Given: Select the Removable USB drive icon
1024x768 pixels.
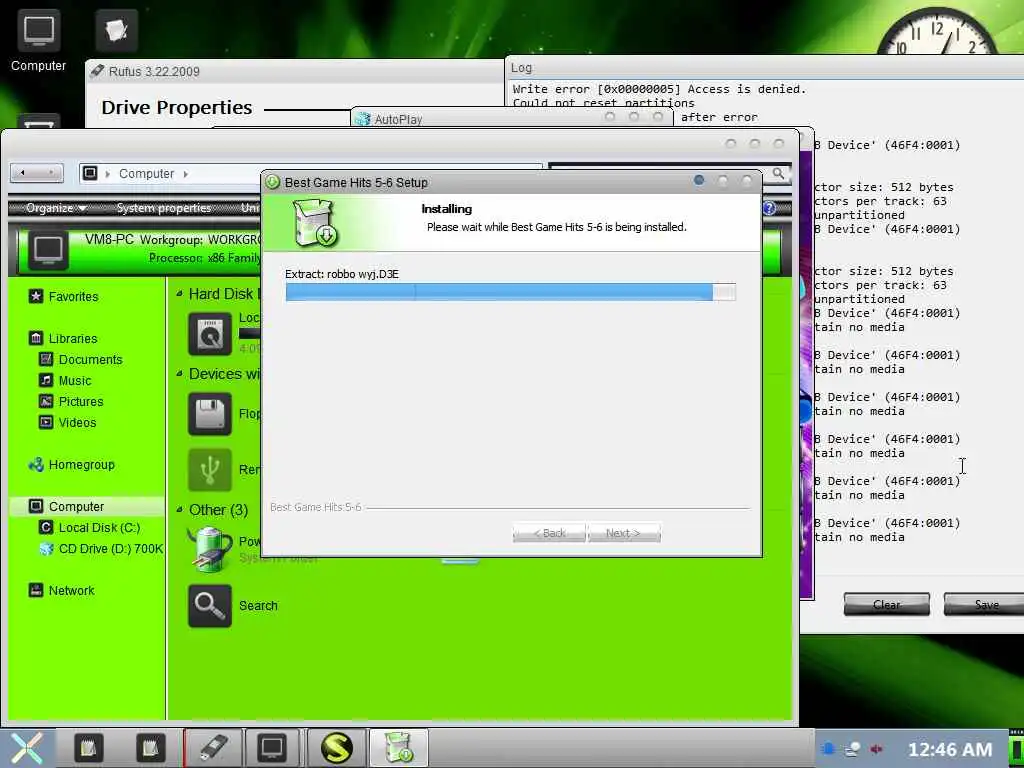Looking at the screenshot, I should click(210, 470).
